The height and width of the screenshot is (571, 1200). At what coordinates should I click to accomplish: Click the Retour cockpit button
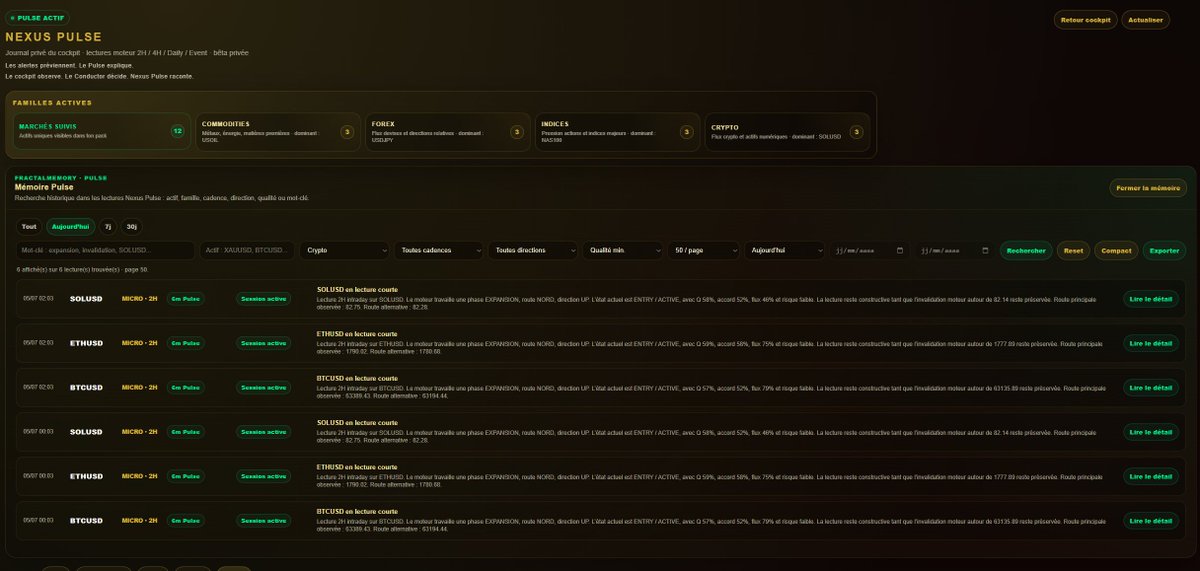[x=1086, y=20]
